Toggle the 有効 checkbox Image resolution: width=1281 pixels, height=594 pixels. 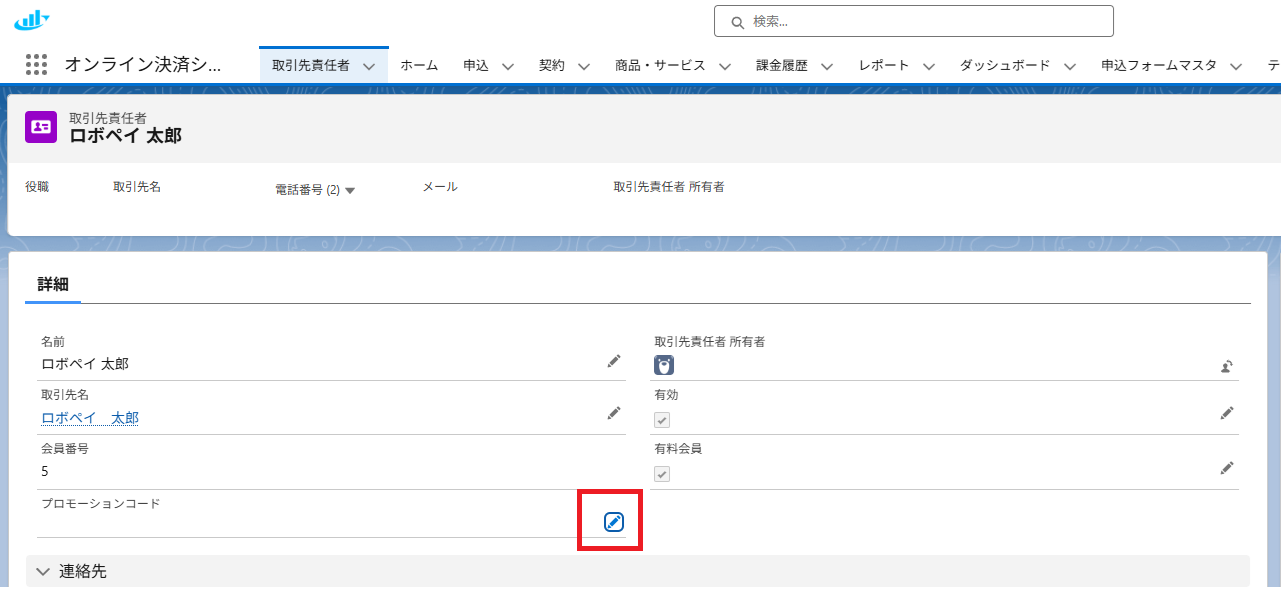(662, 420)
